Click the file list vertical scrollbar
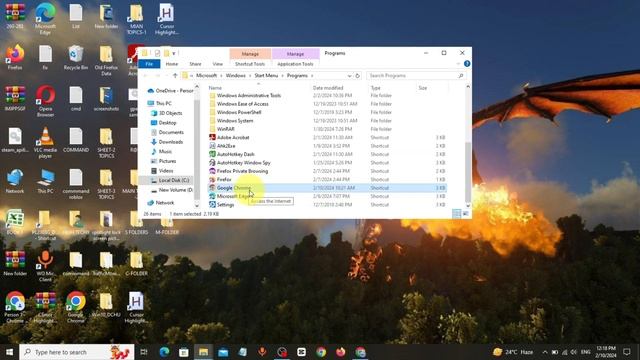 pos(468,171)
